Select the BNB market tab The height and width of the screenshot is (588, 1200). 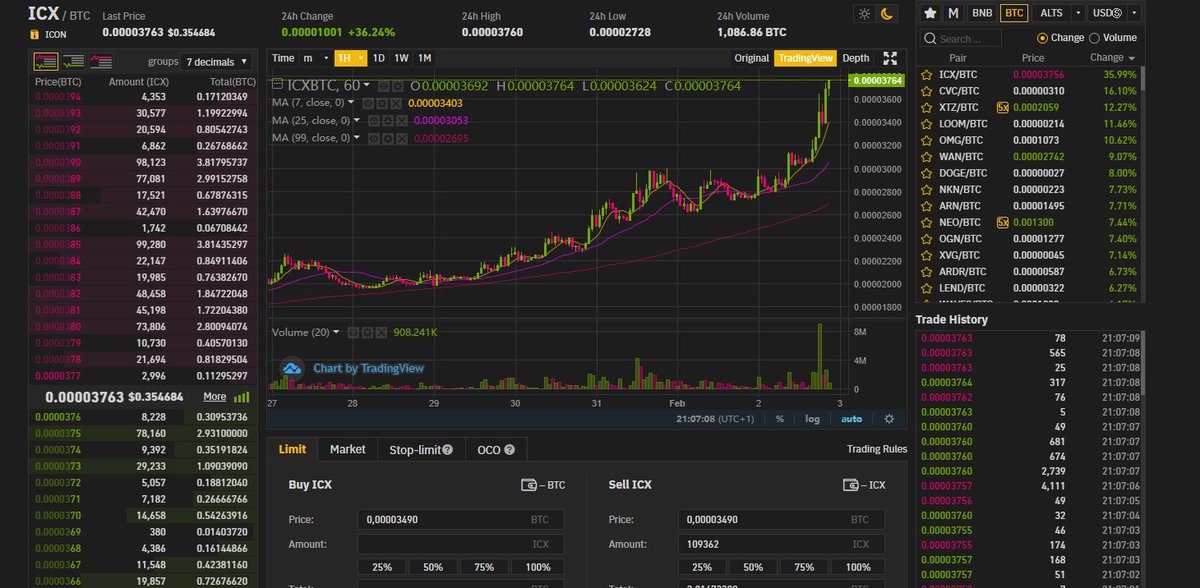pyautogui.click(x=982, y=13)
